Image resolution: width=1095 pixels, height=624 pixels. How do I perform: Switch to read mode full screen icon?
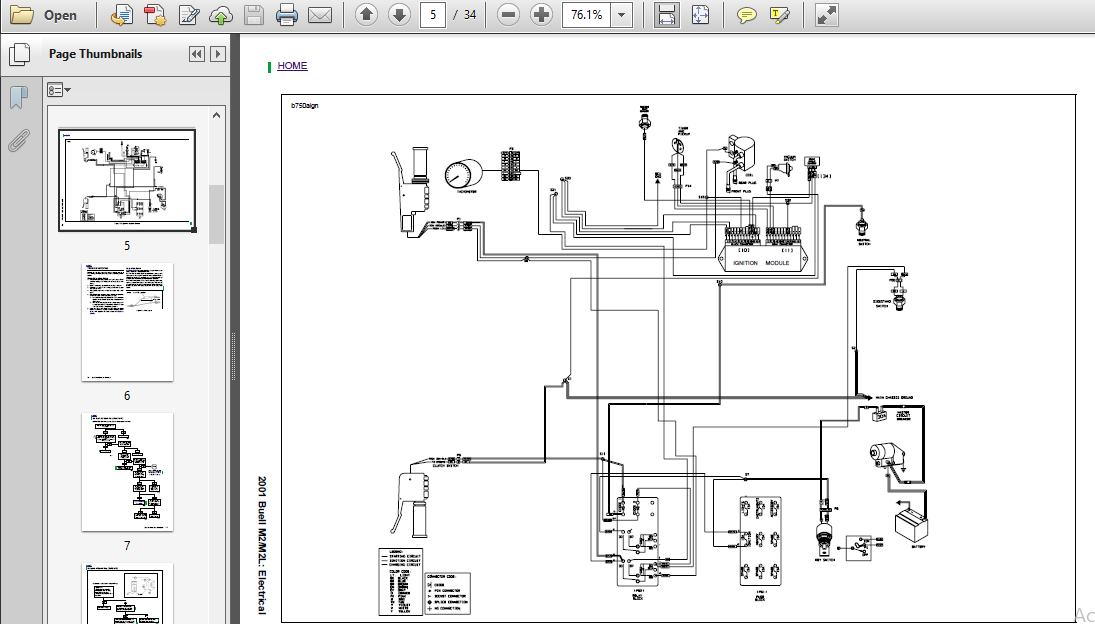coord(826,15)
